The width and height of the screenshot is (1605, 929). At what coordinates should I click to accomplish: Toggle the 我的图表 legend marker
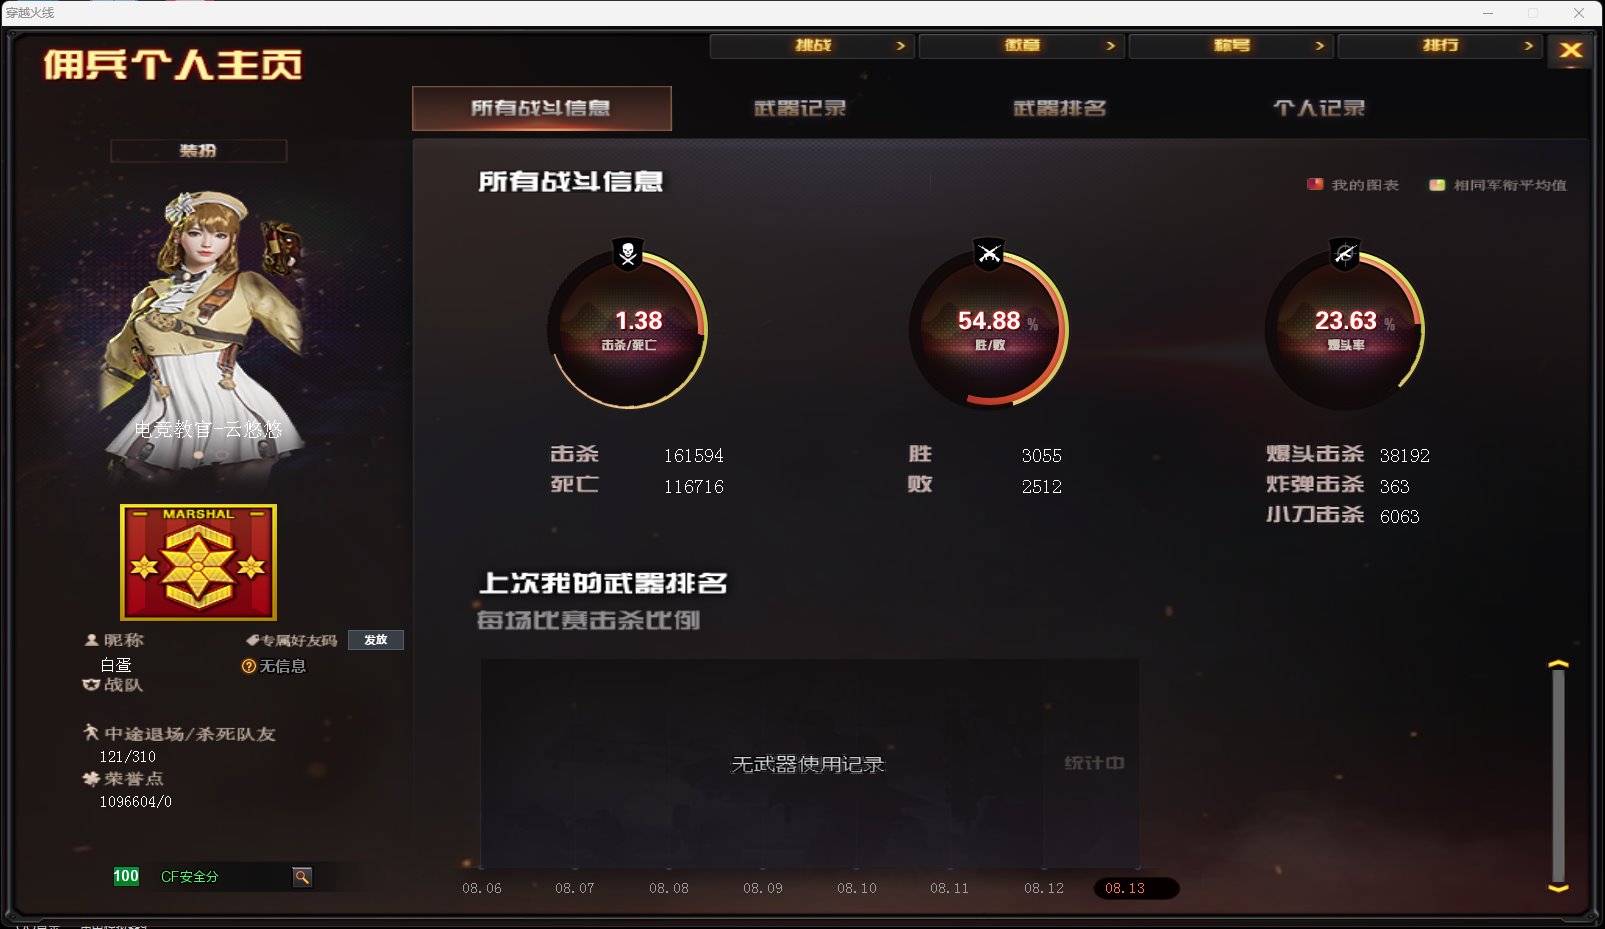coord(1315,185)
